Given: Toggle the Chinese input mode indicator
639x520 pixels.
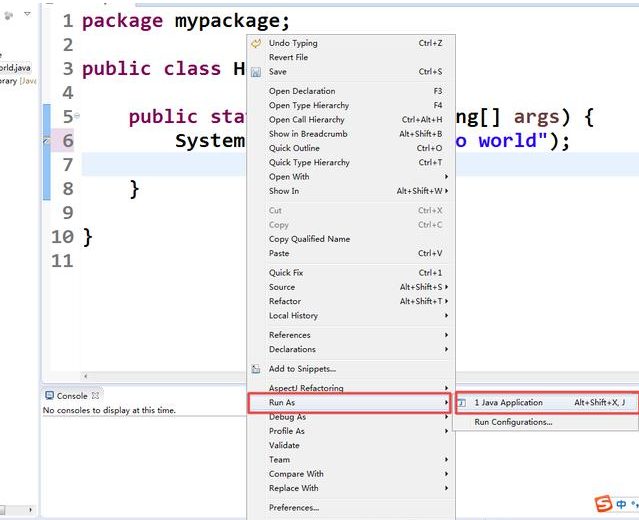Looking at the screenshot, I should click(621, 503).
